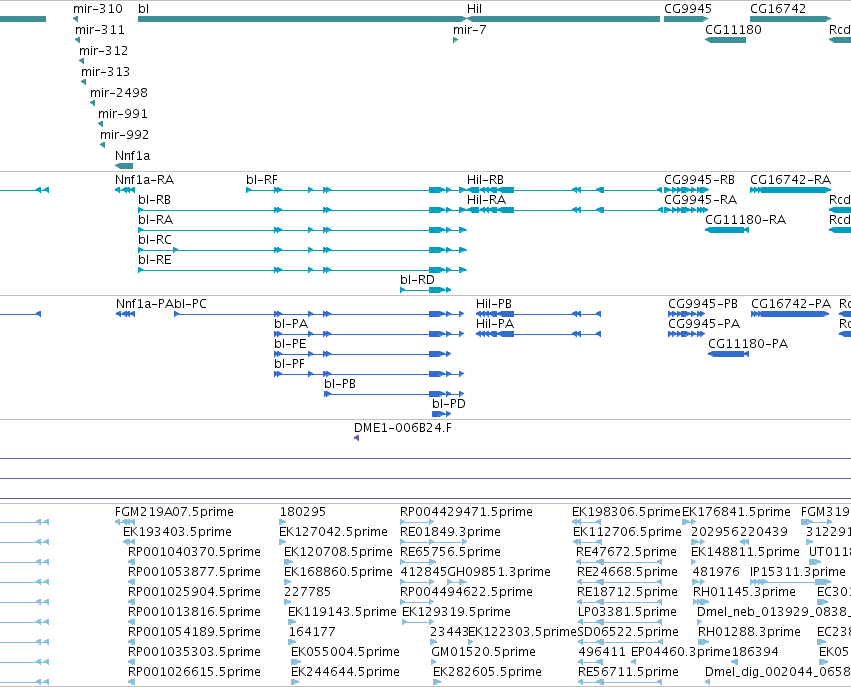851x687 pixels.
Task: Select the GM01520.5prime EST label
Action: [484, 652]
